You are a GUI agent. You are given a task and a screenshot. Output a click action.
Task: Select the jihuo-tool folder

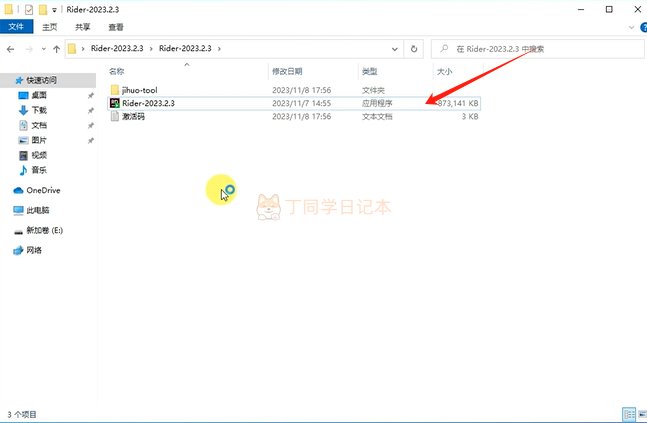139,90
